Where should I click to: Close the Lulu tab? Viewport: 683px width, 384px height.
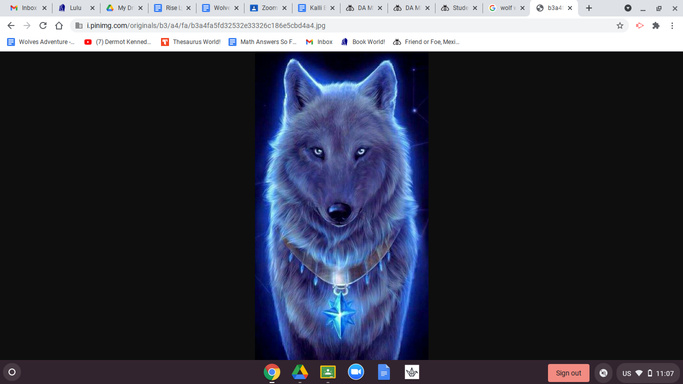92,8
